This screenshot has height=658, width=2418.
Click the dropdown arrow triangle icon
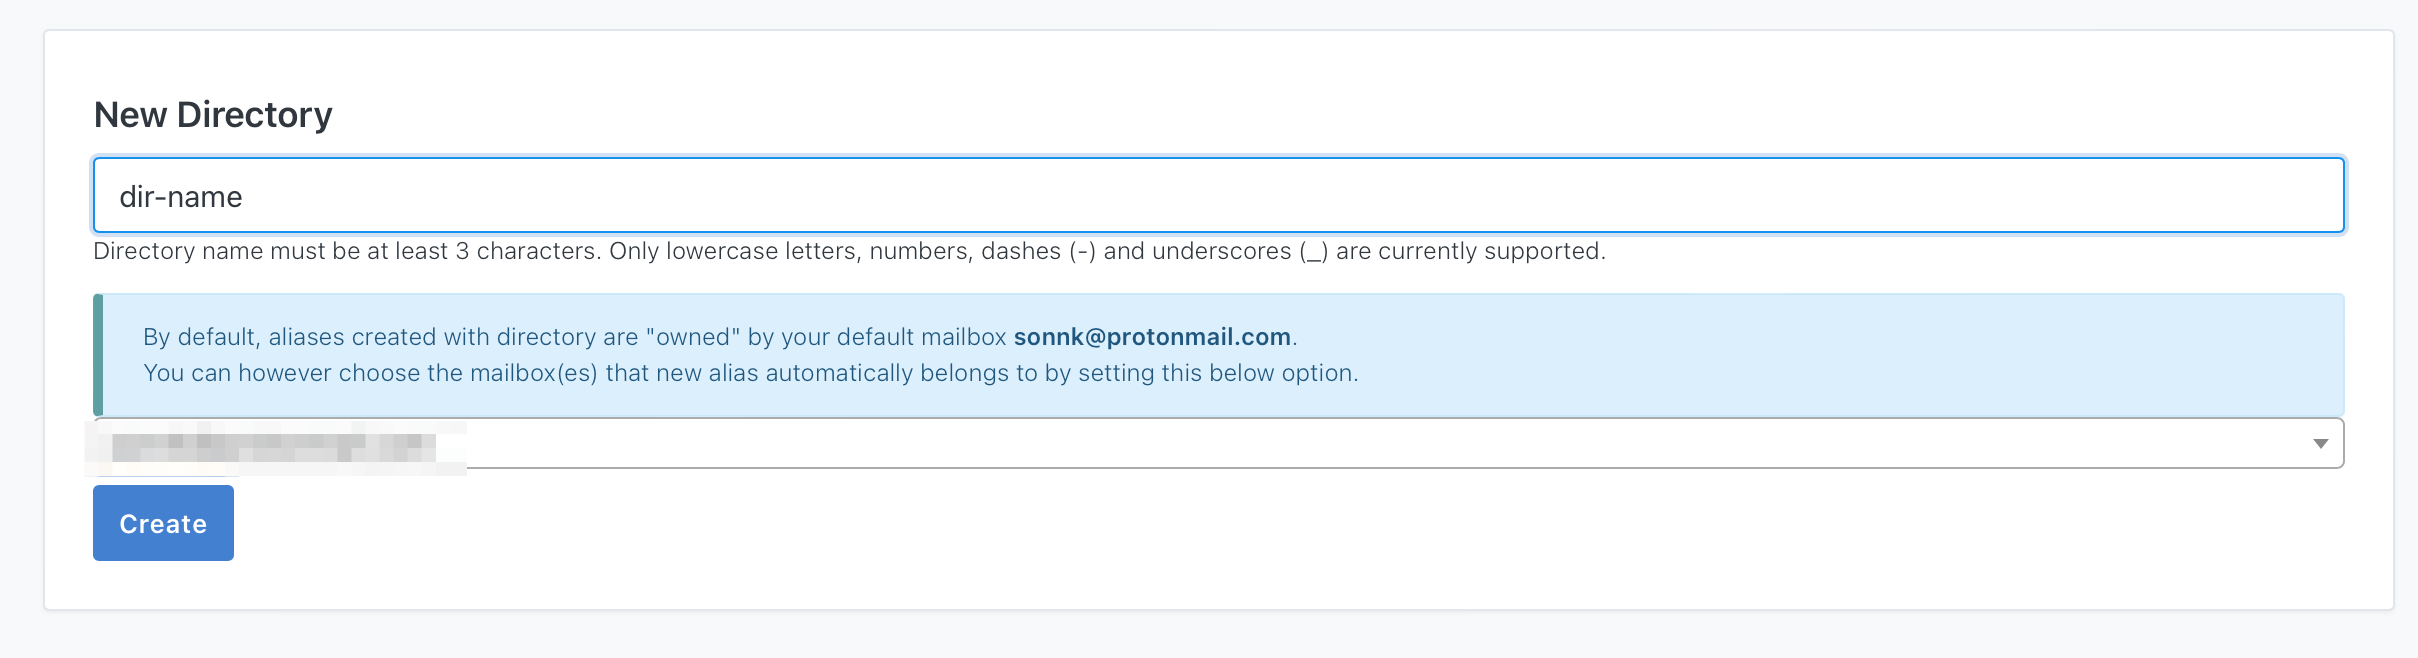point(2320,443)
